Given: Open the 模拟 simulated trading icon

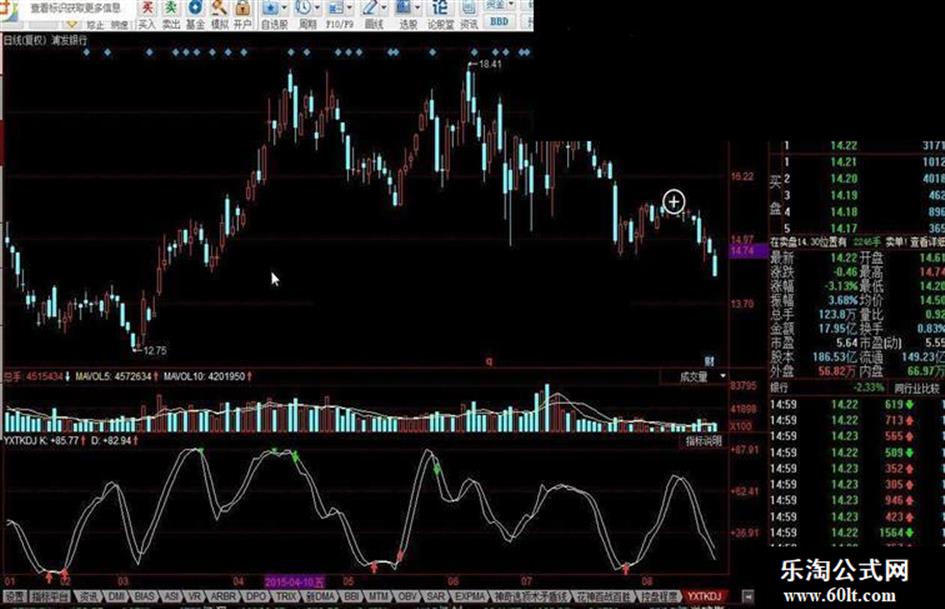Looking at the screenshot, I should coord(219,14).
